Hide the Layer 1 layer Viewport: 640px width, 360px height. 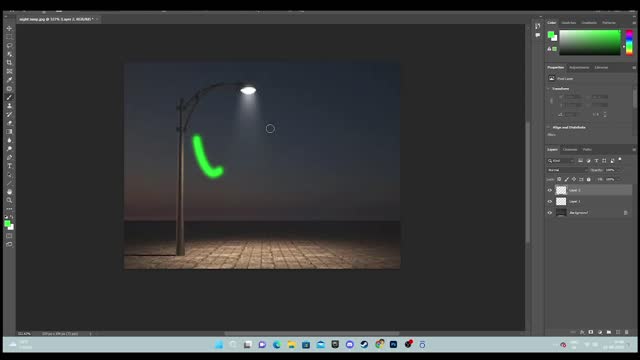(549, 202)
